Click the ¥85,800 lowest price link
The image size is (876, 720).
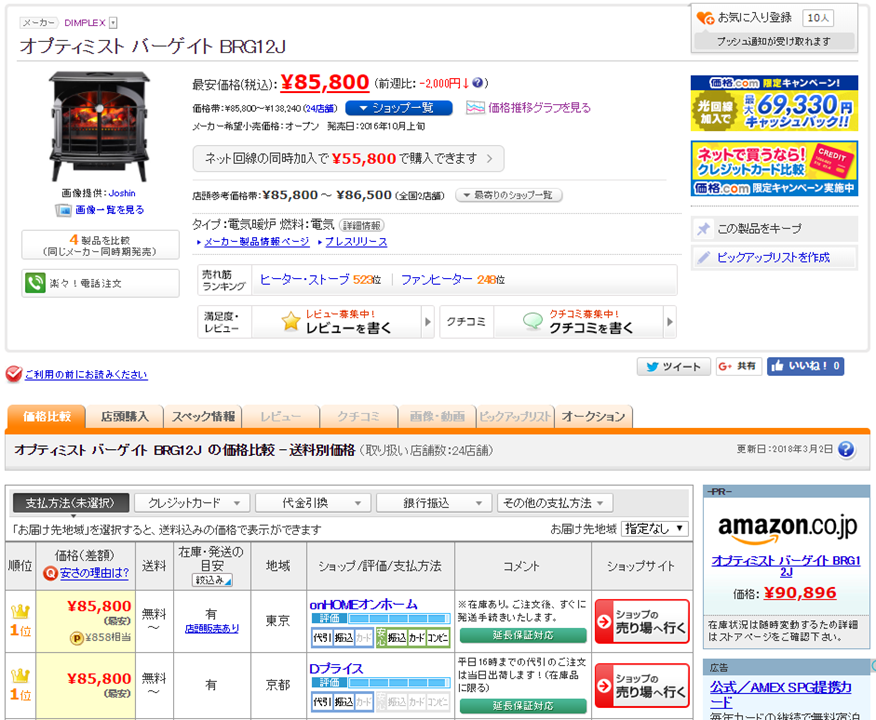click(325, 82)
